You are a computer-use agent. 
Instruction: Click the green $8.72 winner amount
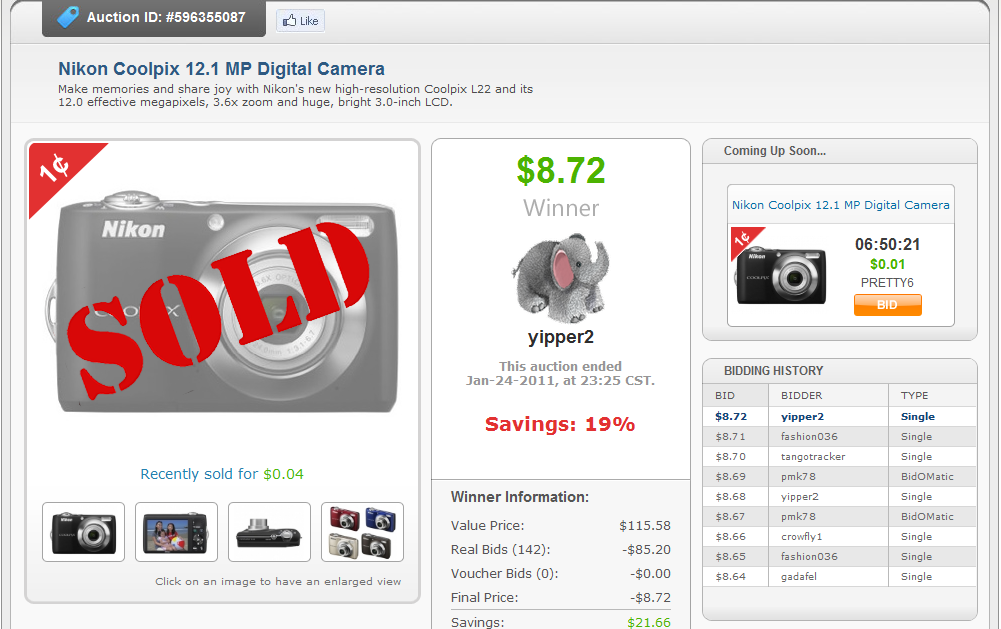tap(561, 170)
